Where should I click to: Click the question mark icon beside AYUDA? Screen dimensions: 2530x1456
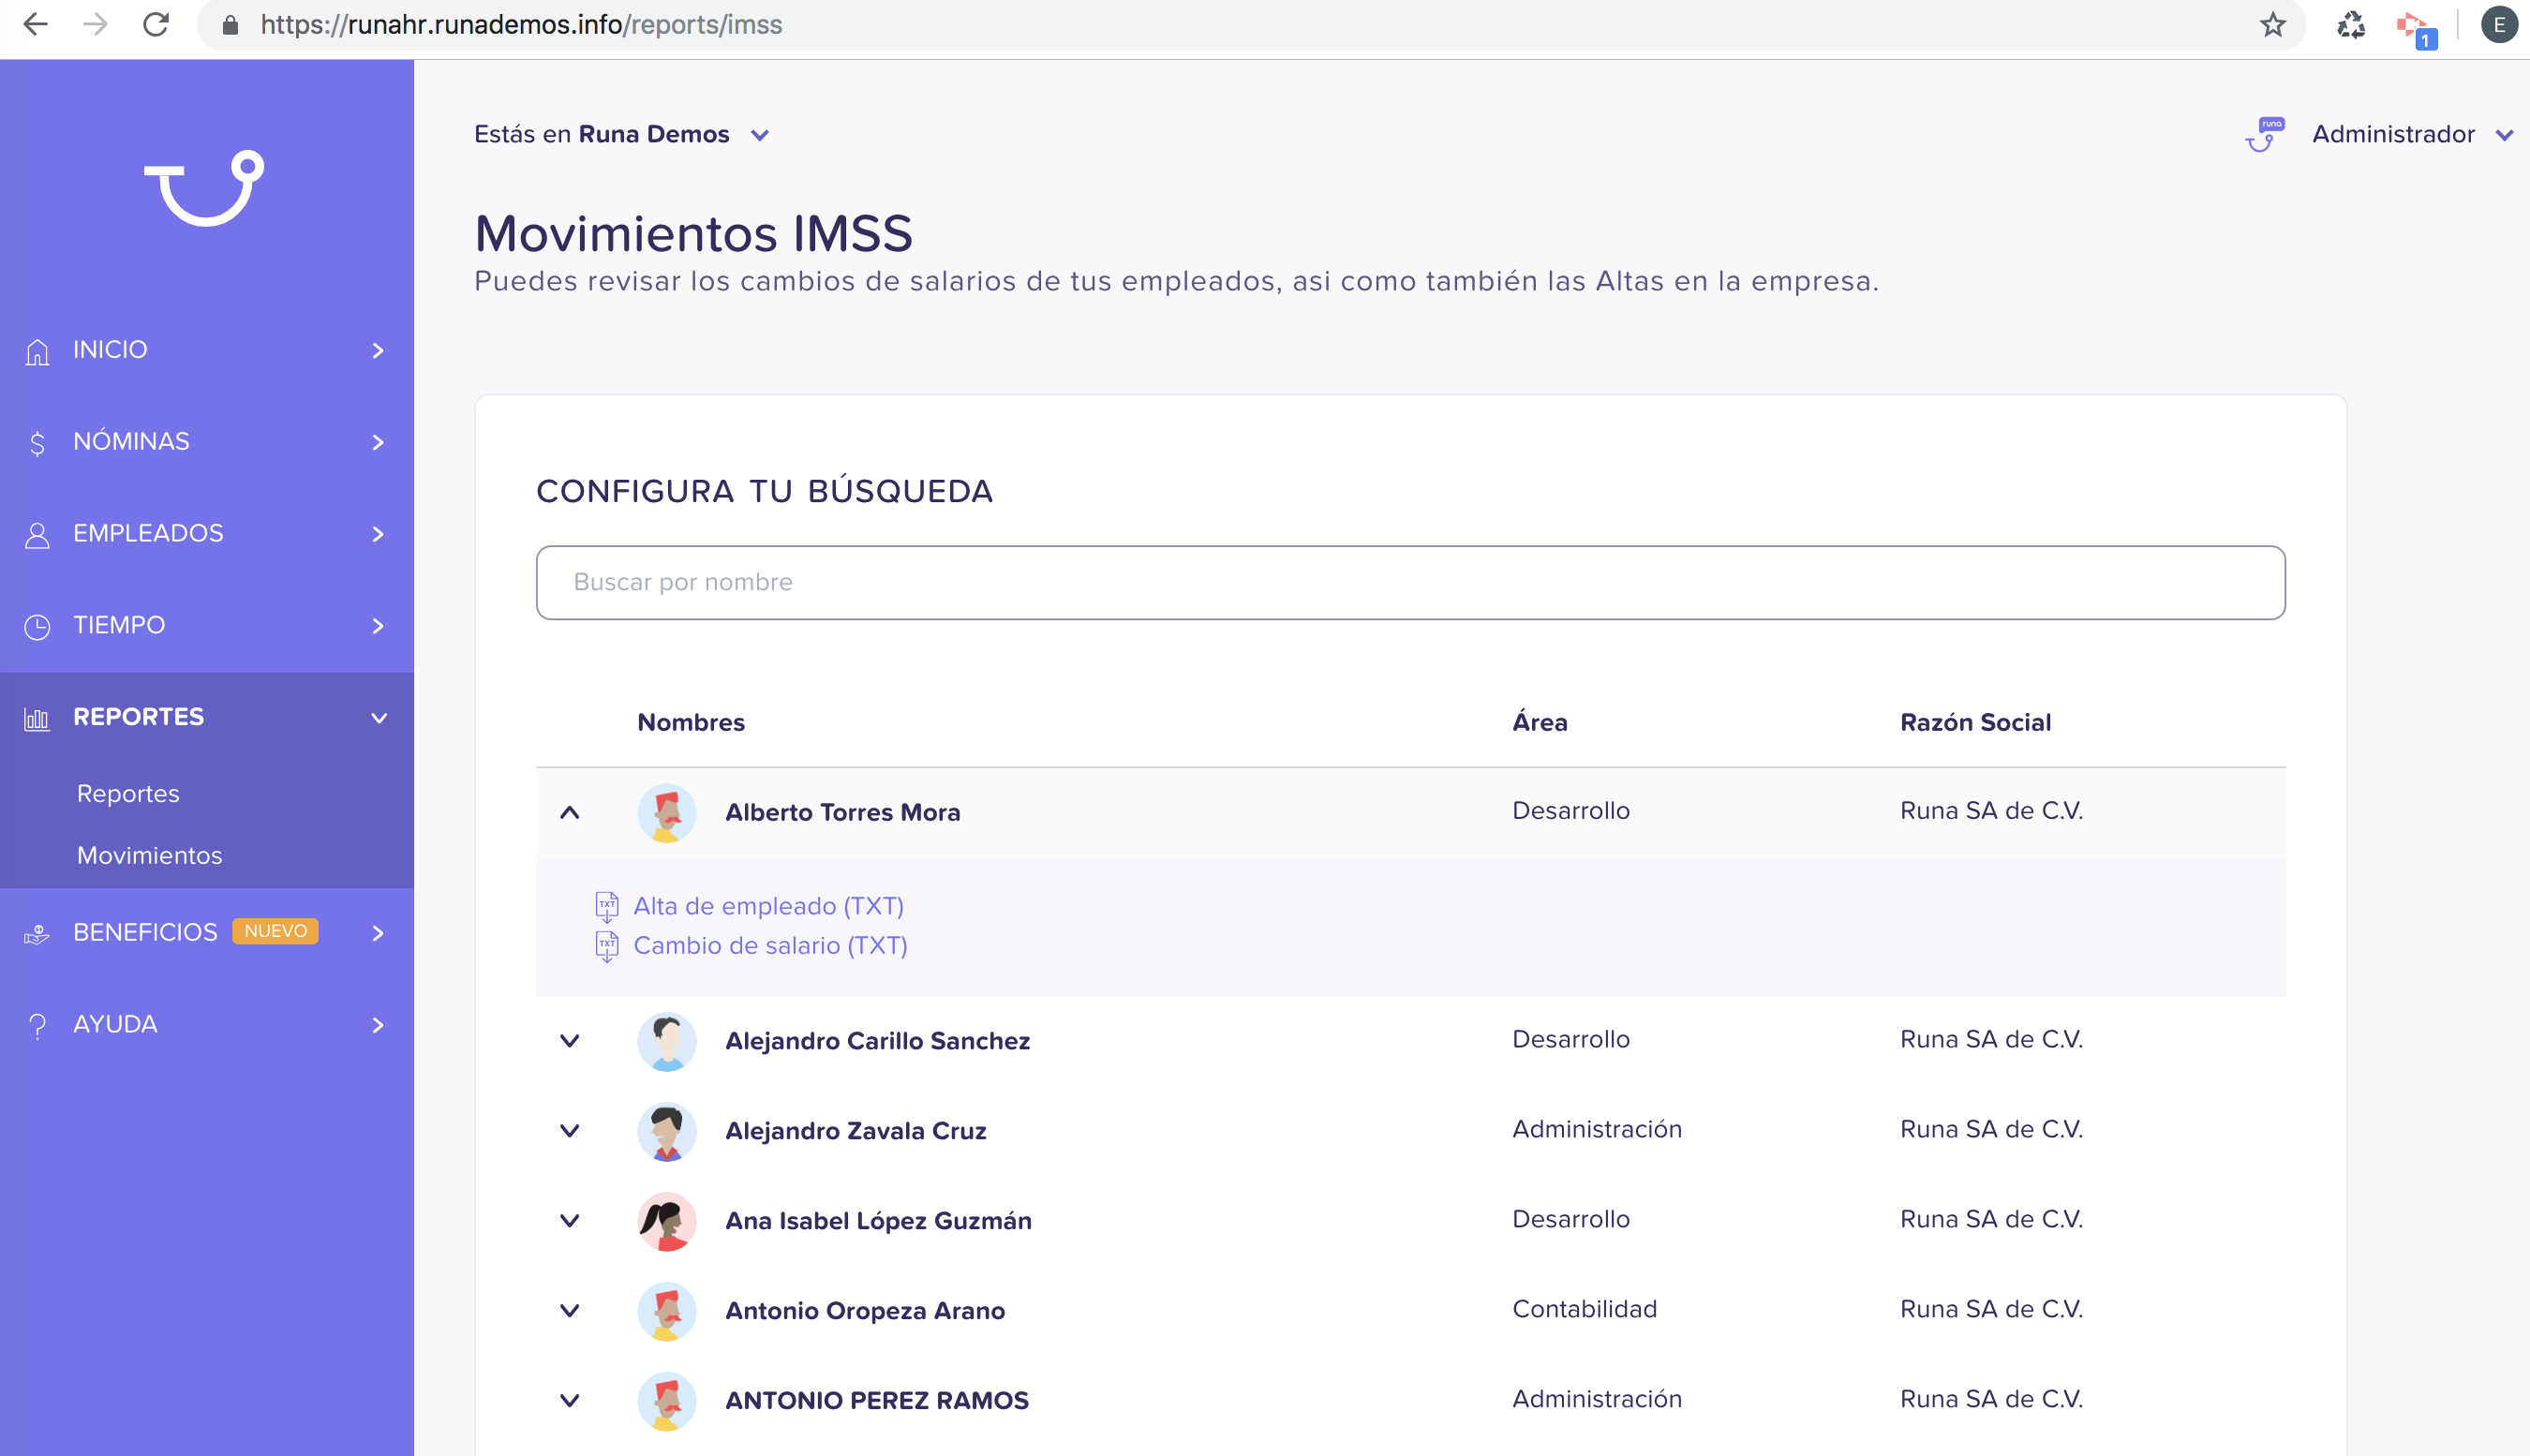point(37,1026)
